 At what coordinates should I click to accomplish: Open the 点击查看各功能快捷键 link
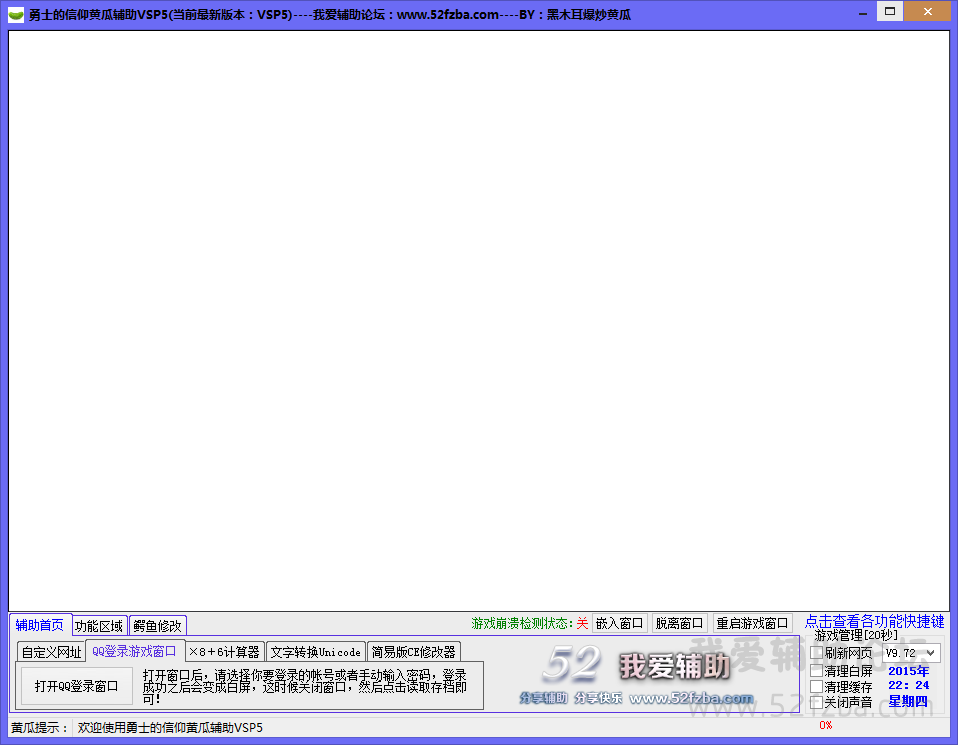point(874,622)
